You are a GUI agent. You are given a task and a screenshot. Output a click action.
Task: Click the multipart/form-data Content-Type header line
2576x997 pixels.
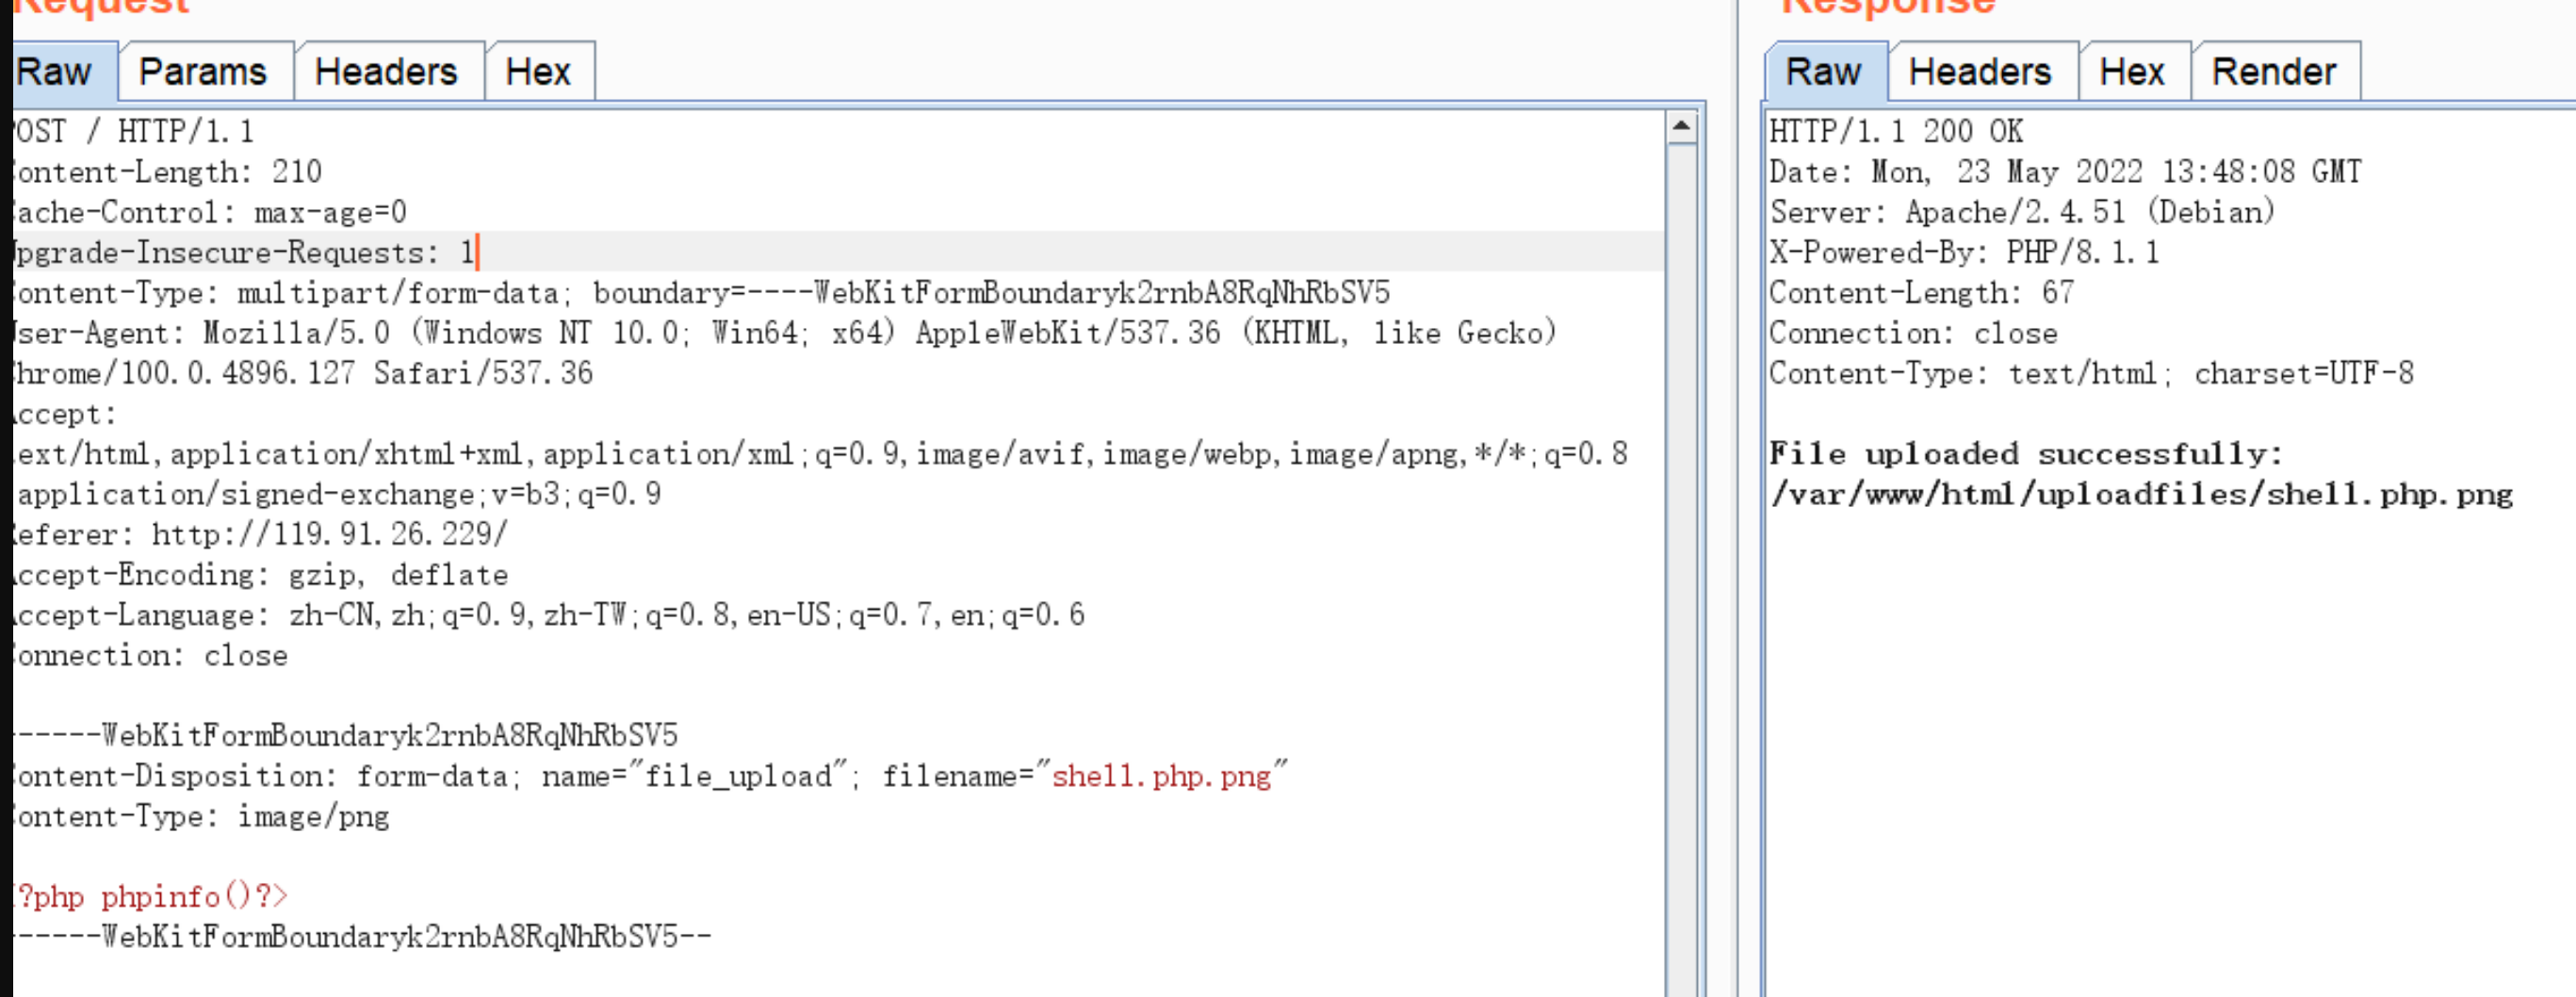[702, 293]
